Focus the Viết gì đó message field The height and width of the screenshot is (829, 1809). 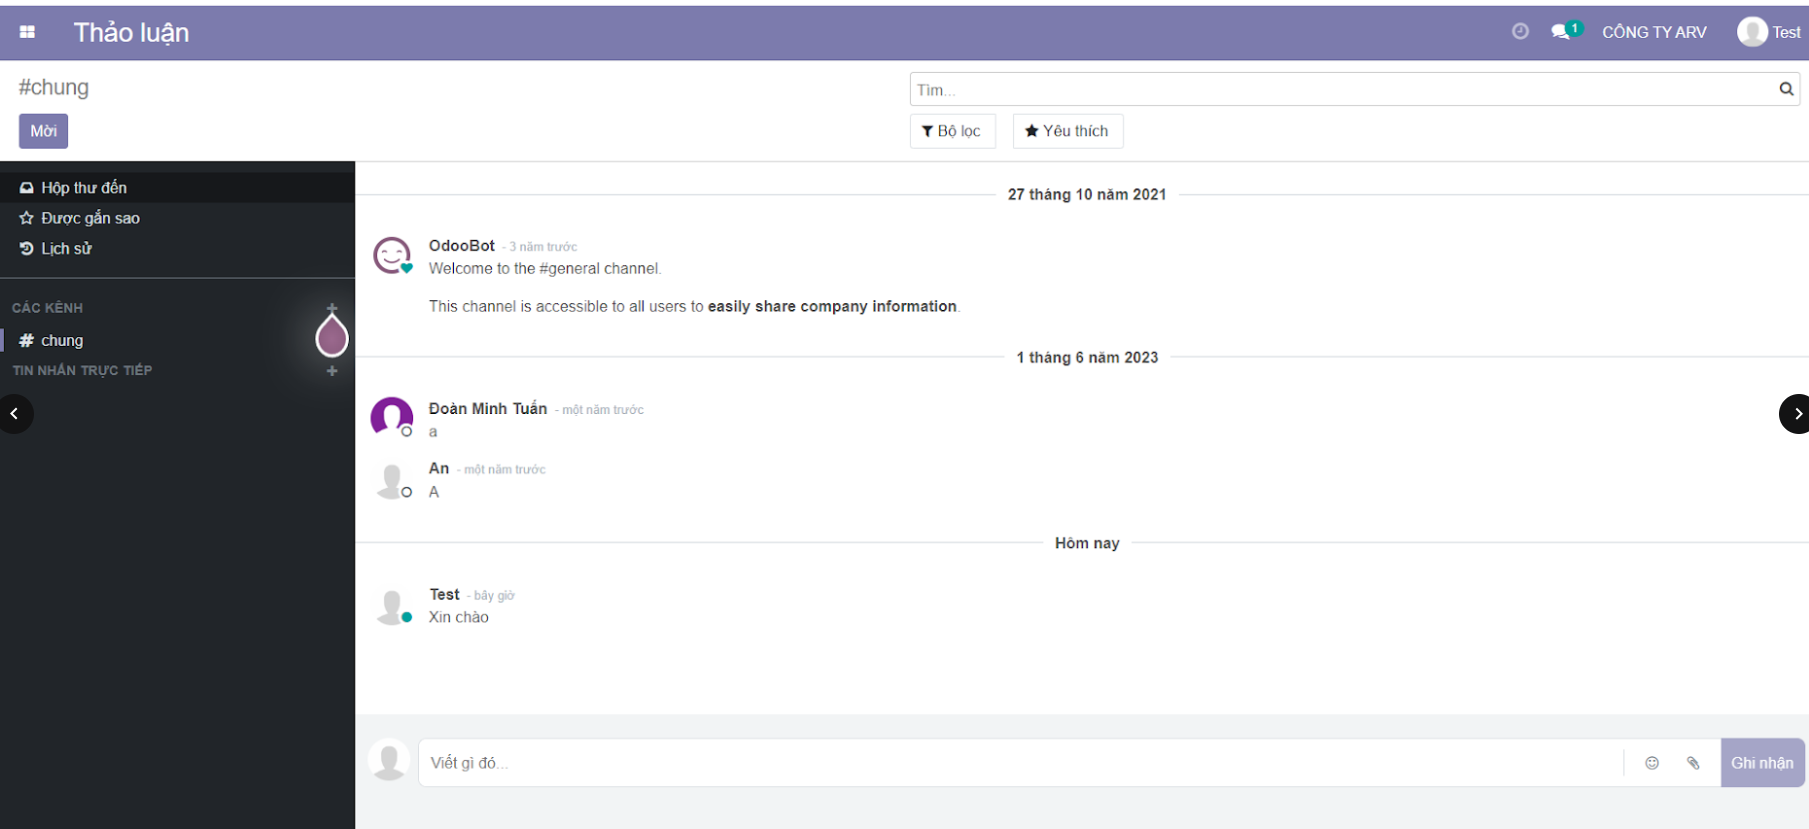pos(1020,763)
